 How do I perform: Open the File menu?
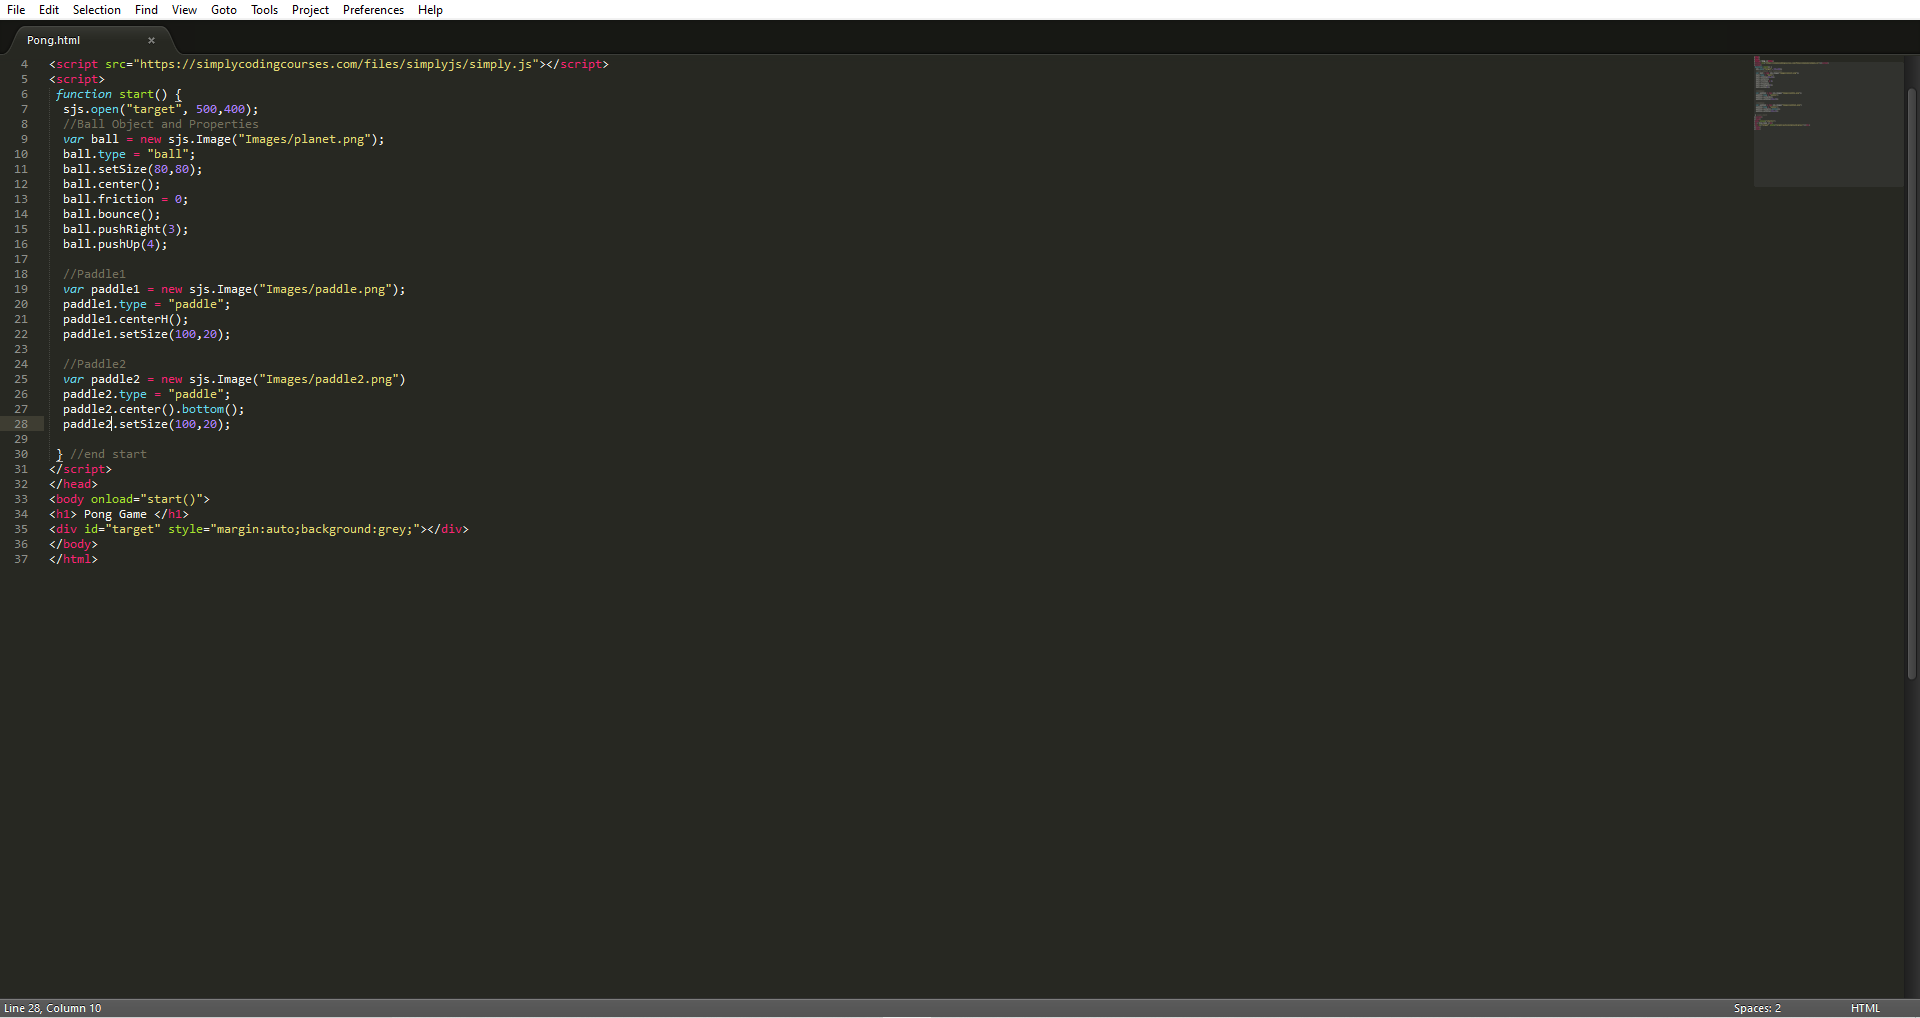(16, 9)
